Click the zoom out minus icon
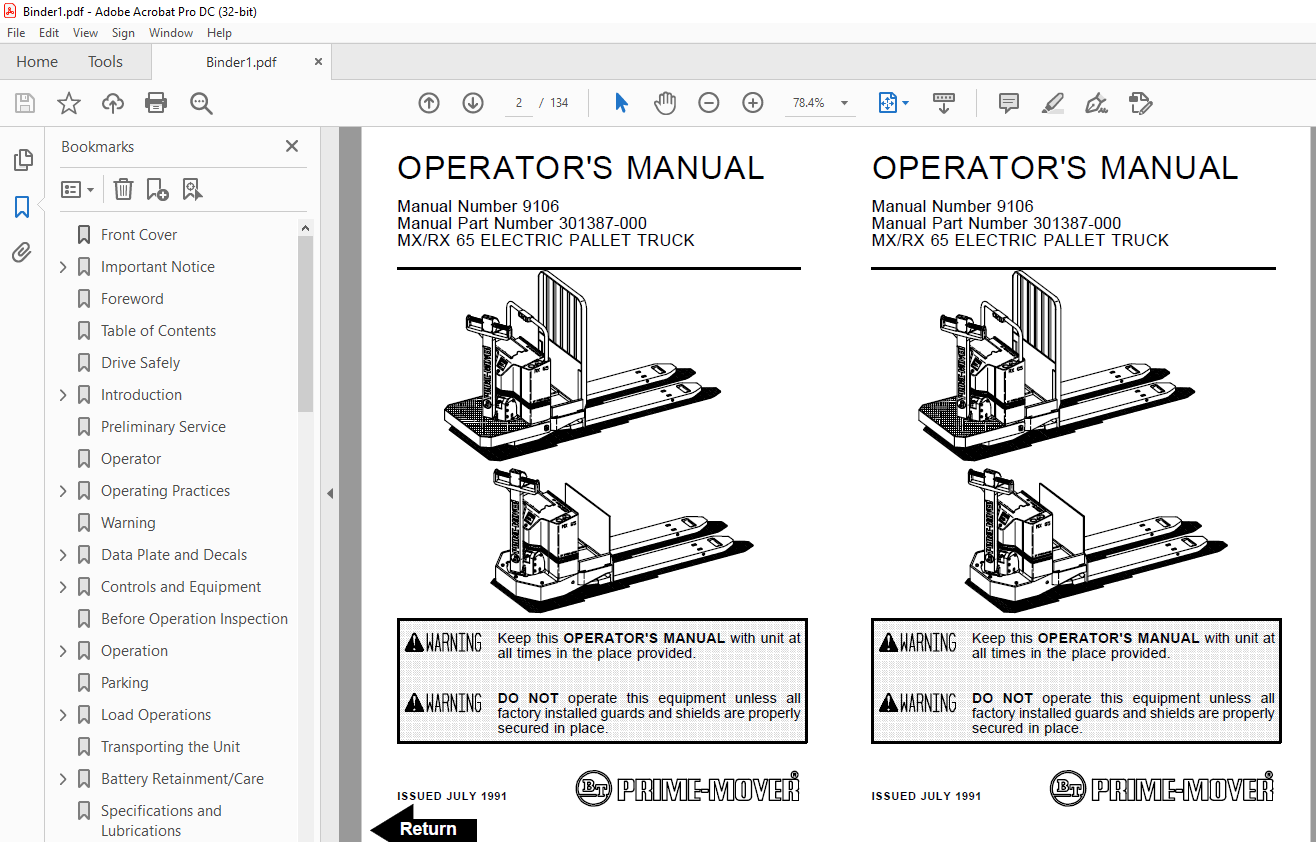The width and height of the screenshot is (1316, 842). click(x=709, y=103)
